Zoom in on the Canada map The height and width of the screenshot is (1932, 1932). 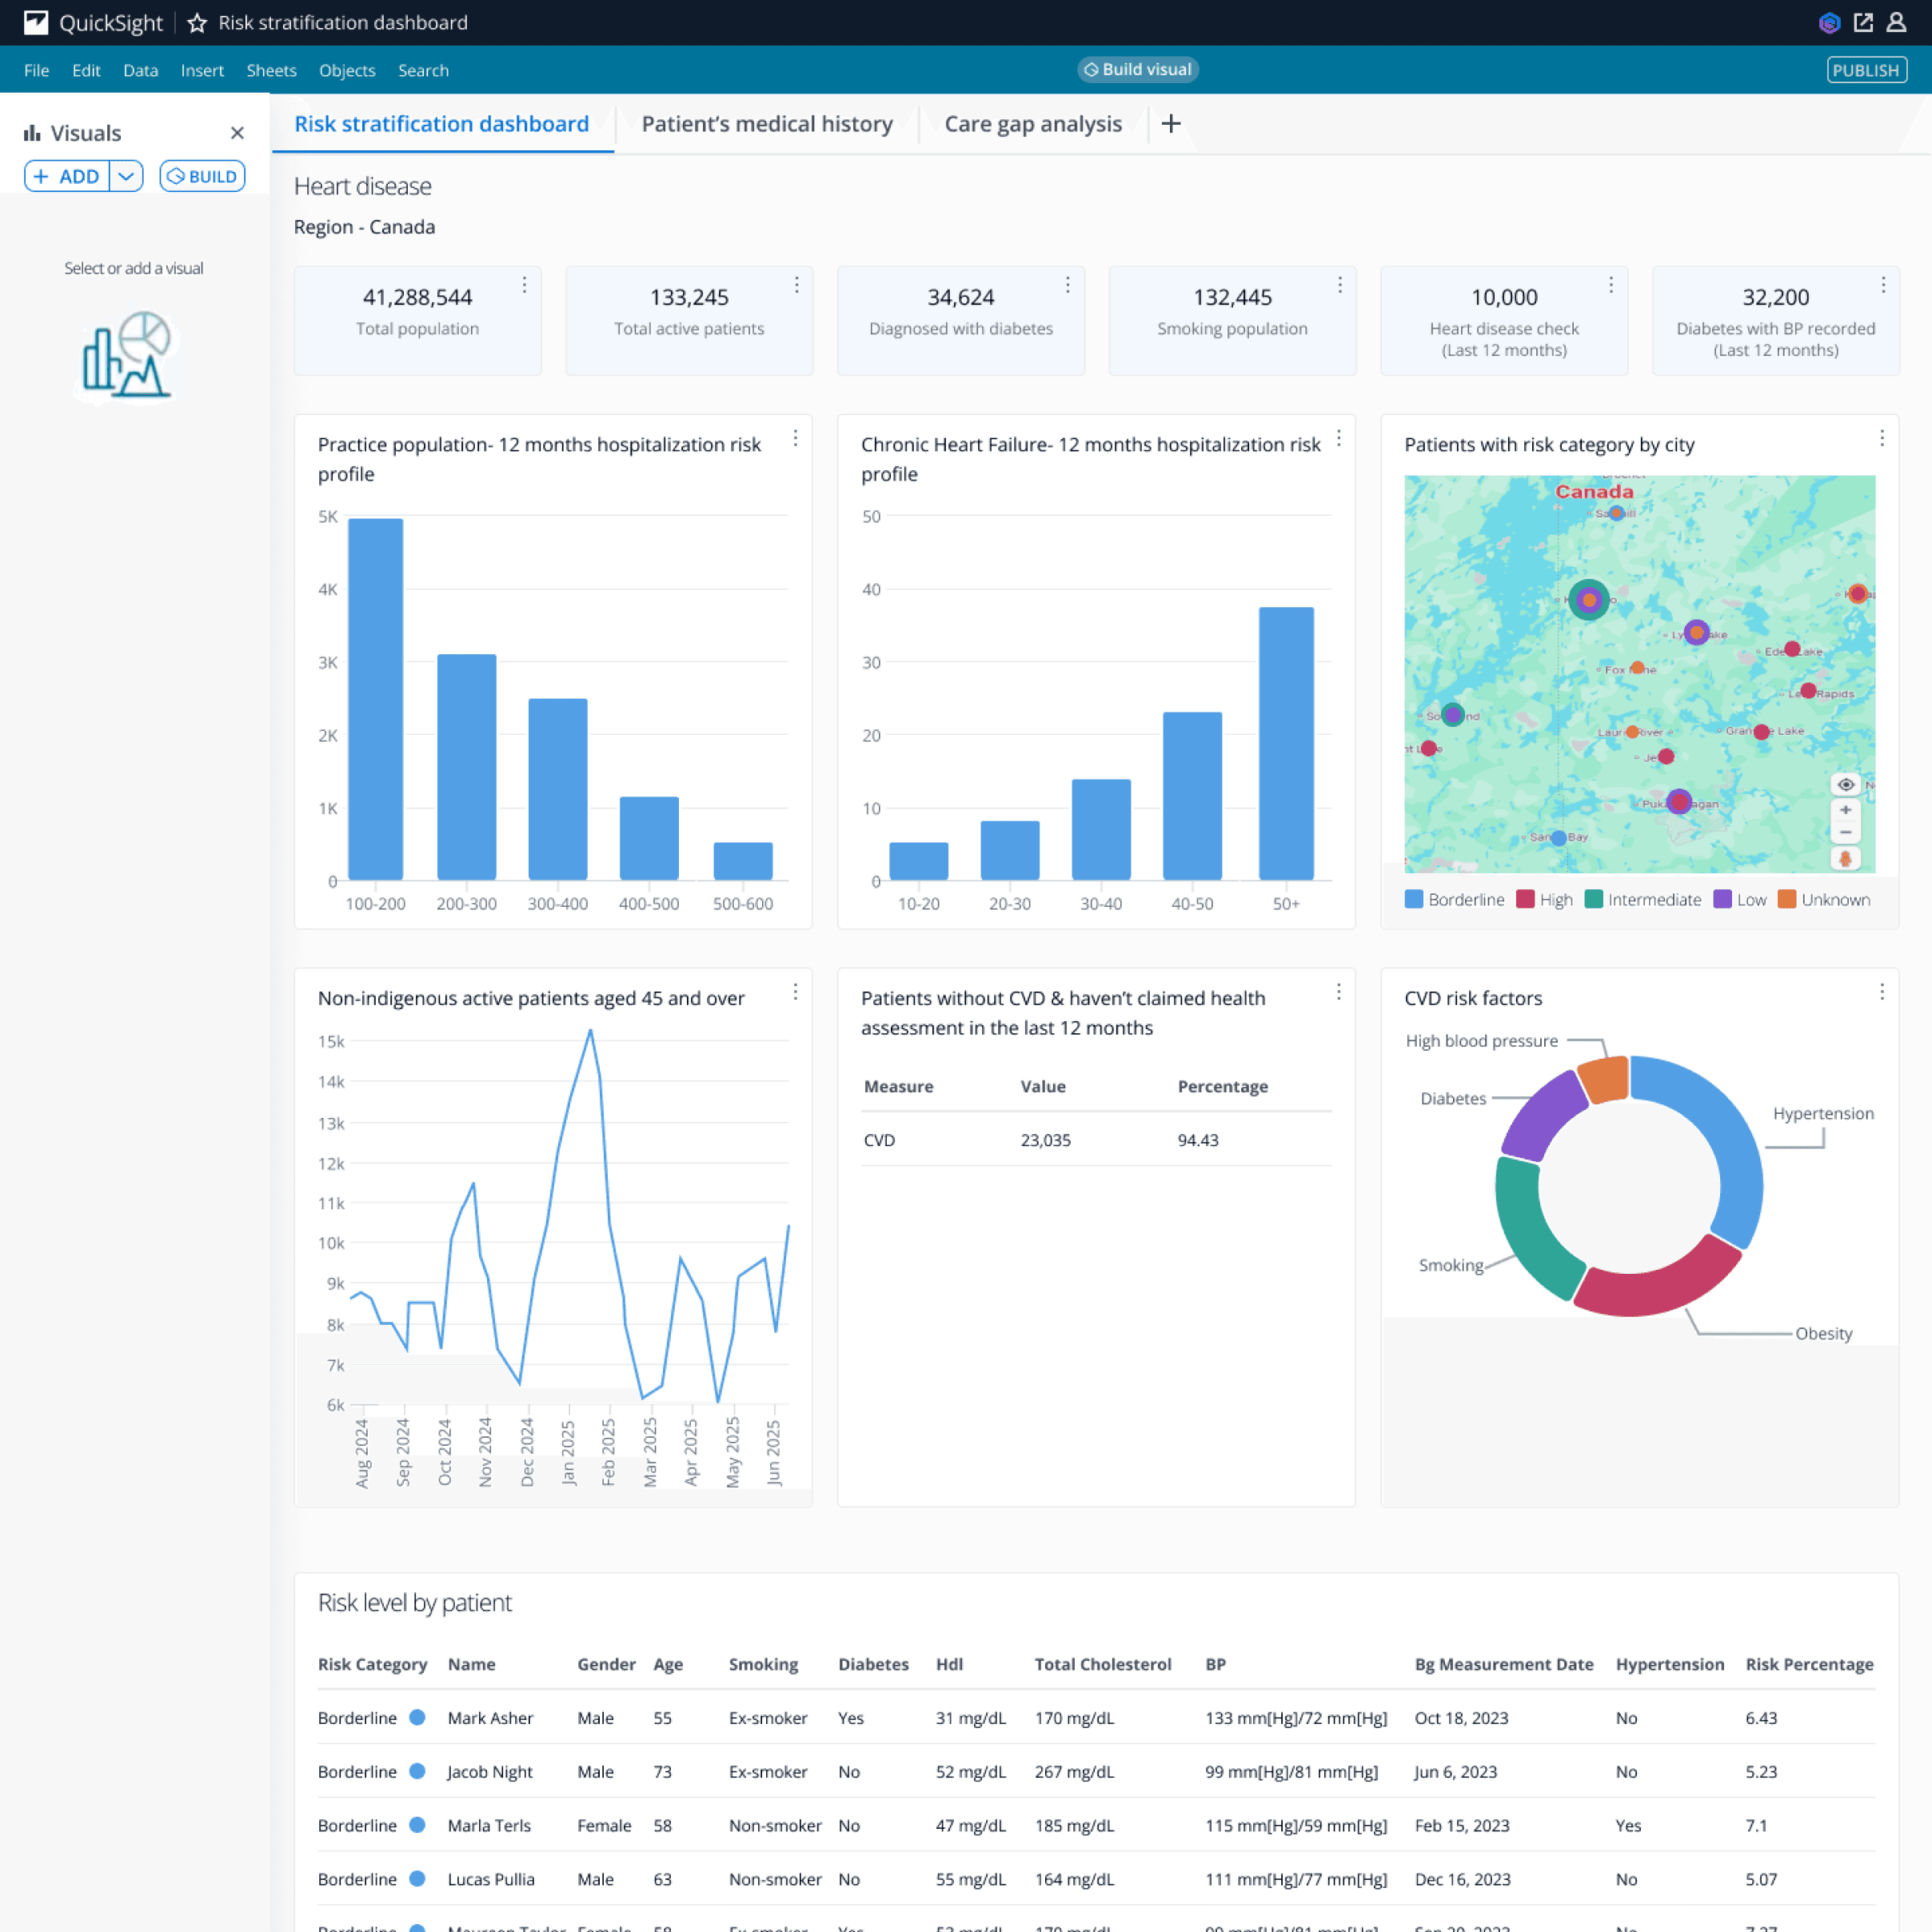point(1845,810)
